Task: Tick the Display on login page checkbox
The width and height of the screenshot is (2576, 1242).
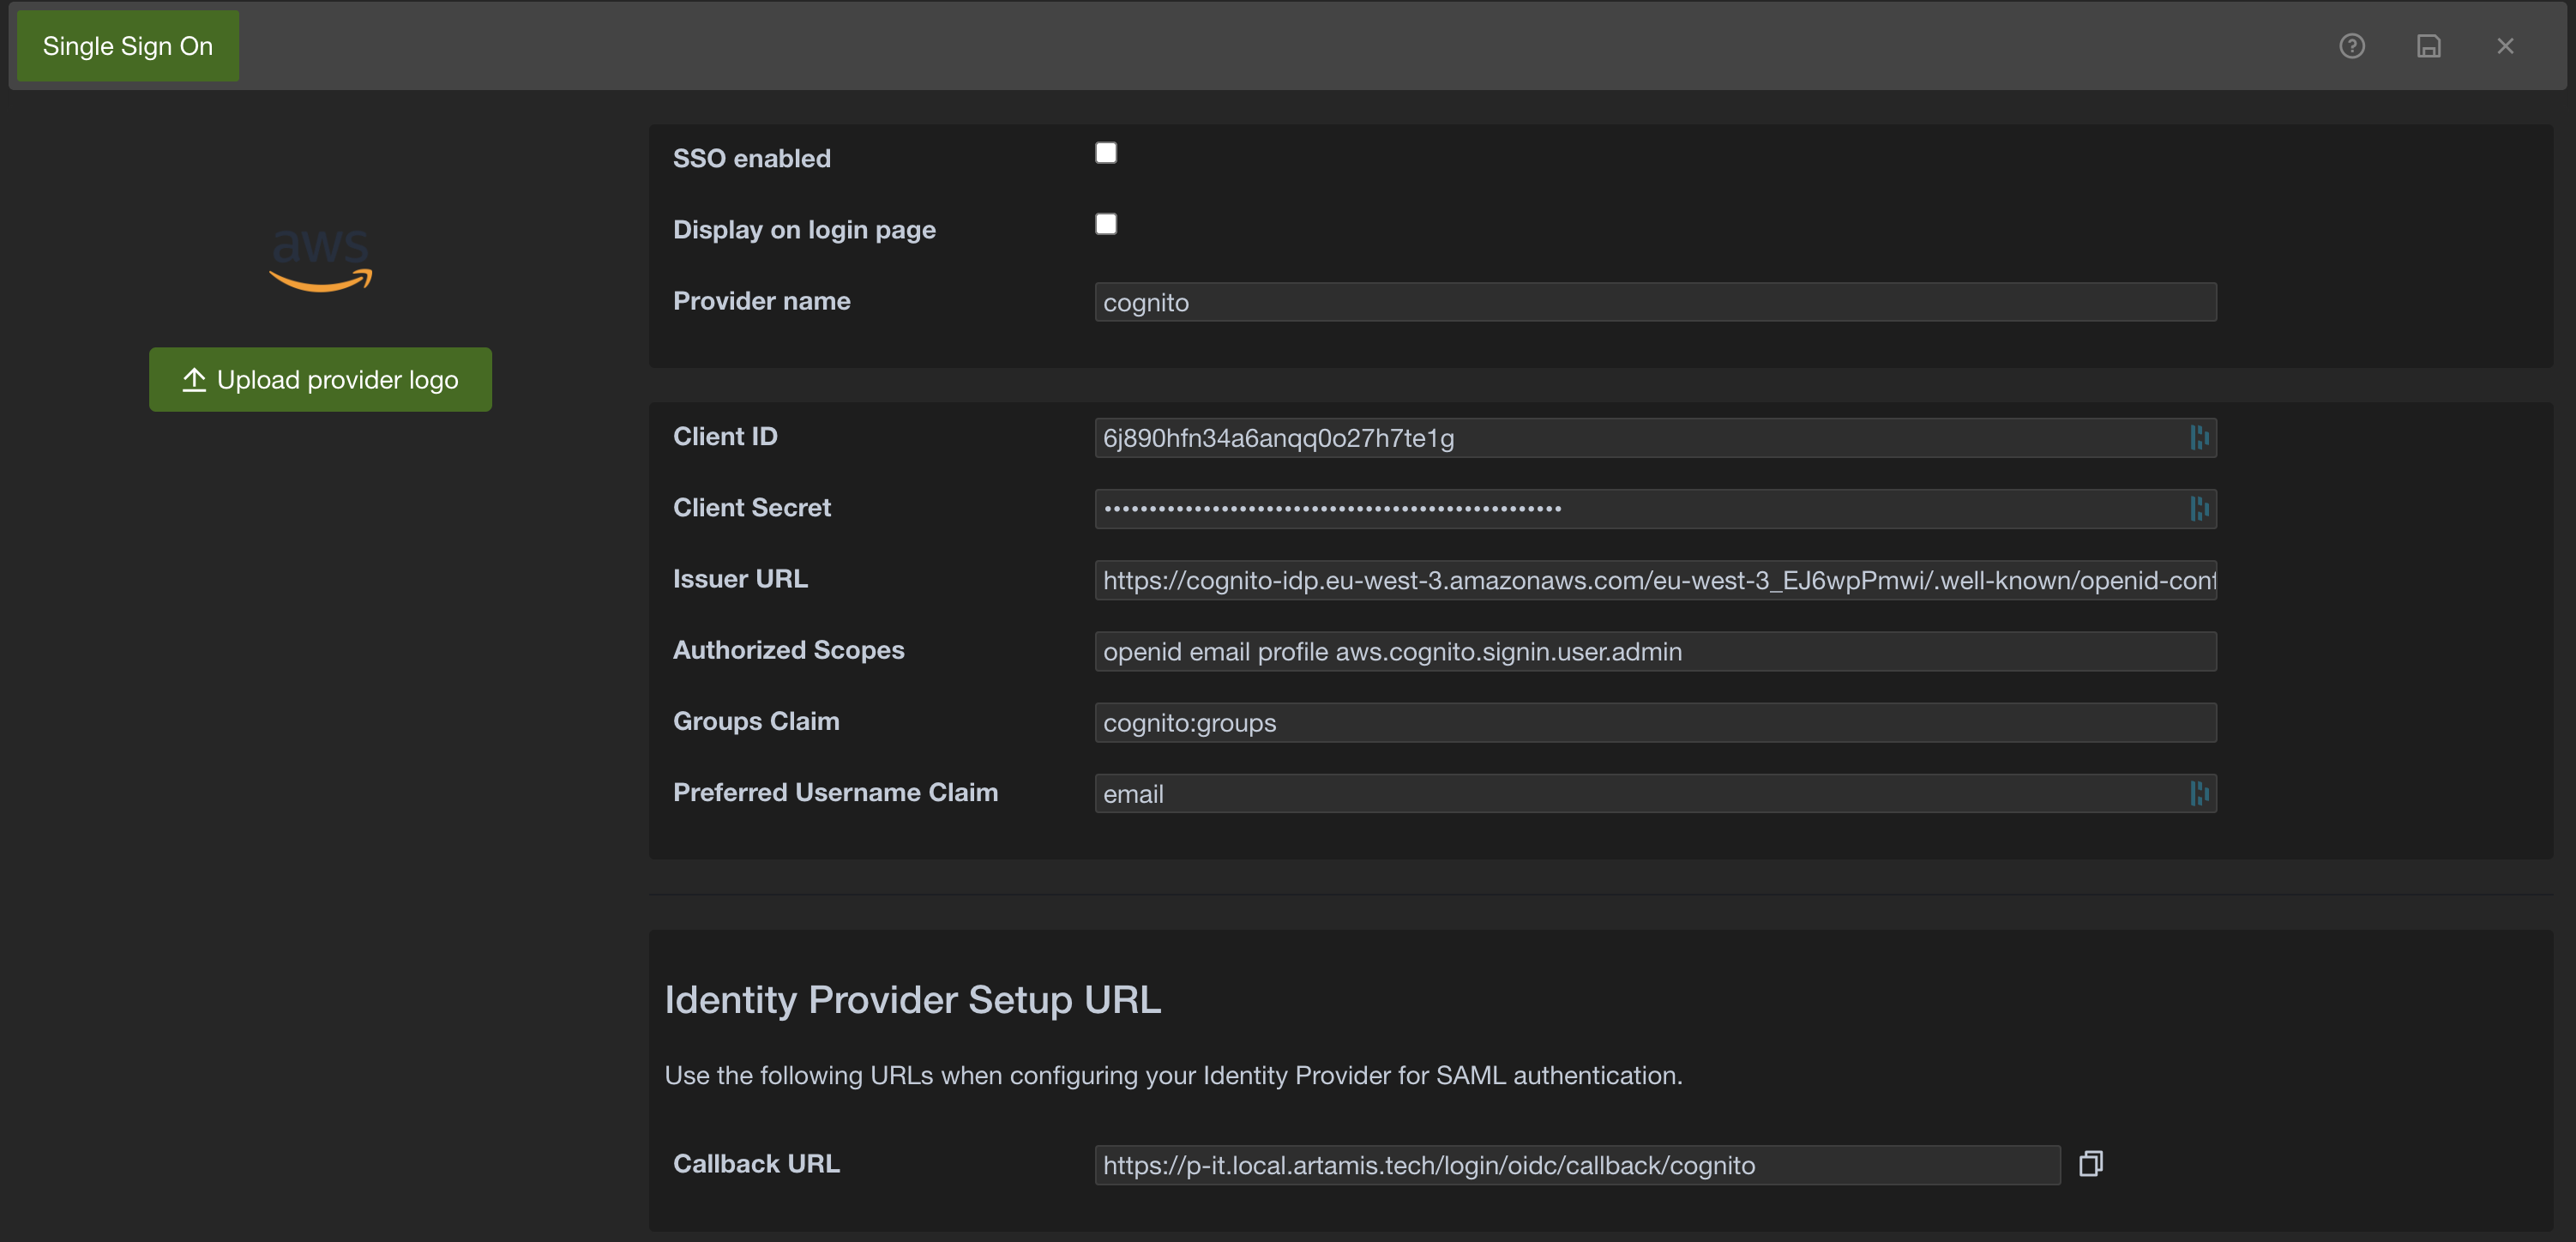Action: 1106,224
